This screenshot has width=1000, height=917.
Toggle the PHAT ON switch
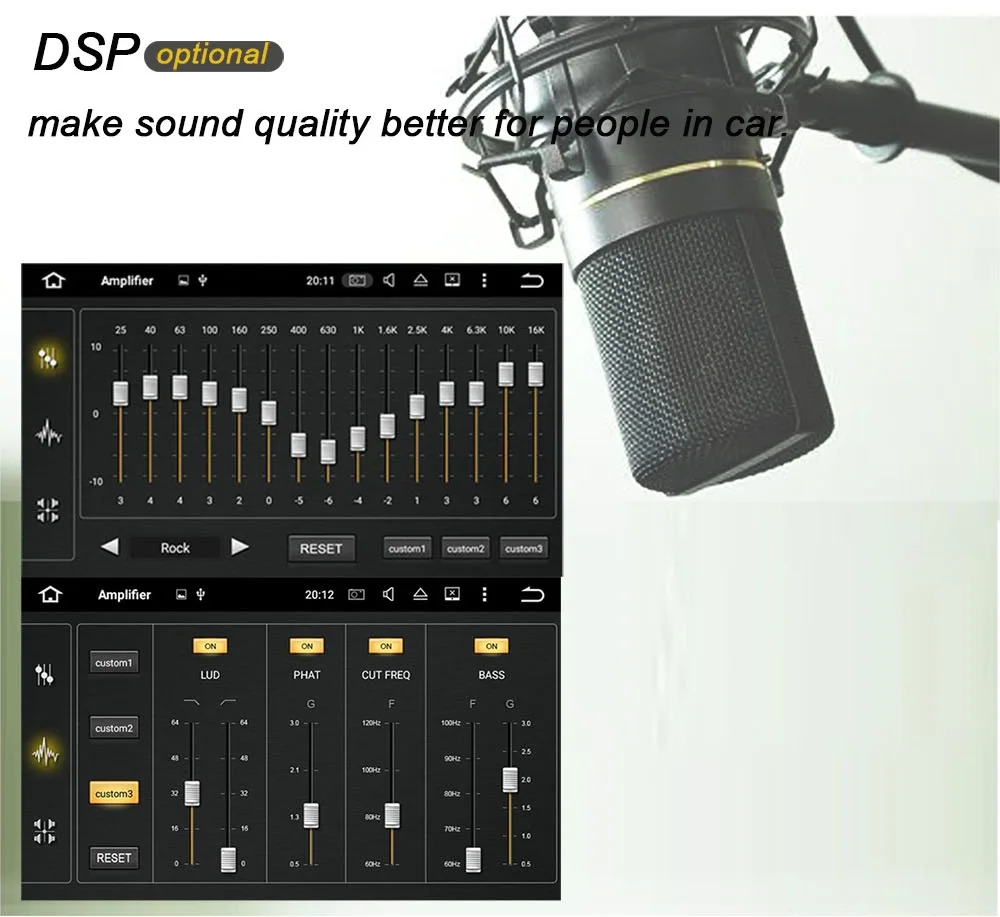coord(307,646)
